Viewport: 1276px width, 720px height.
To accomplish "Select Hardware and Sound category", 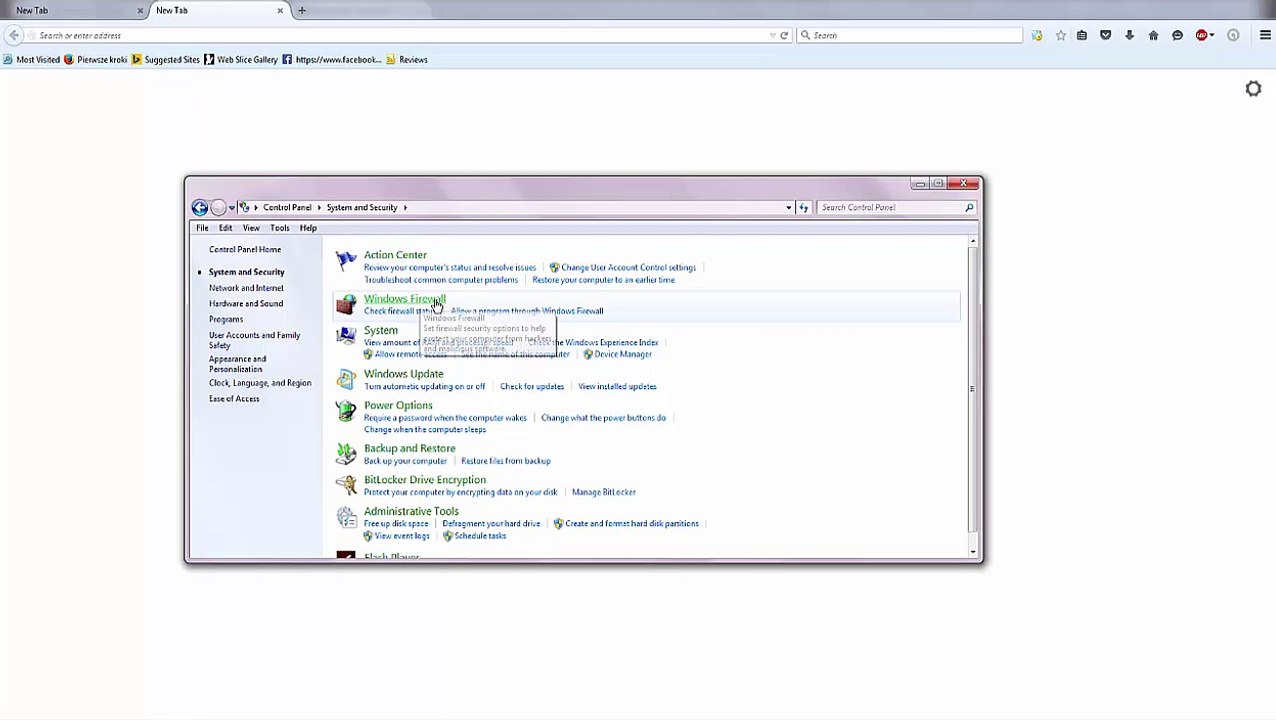I will [x=246, y=304].
